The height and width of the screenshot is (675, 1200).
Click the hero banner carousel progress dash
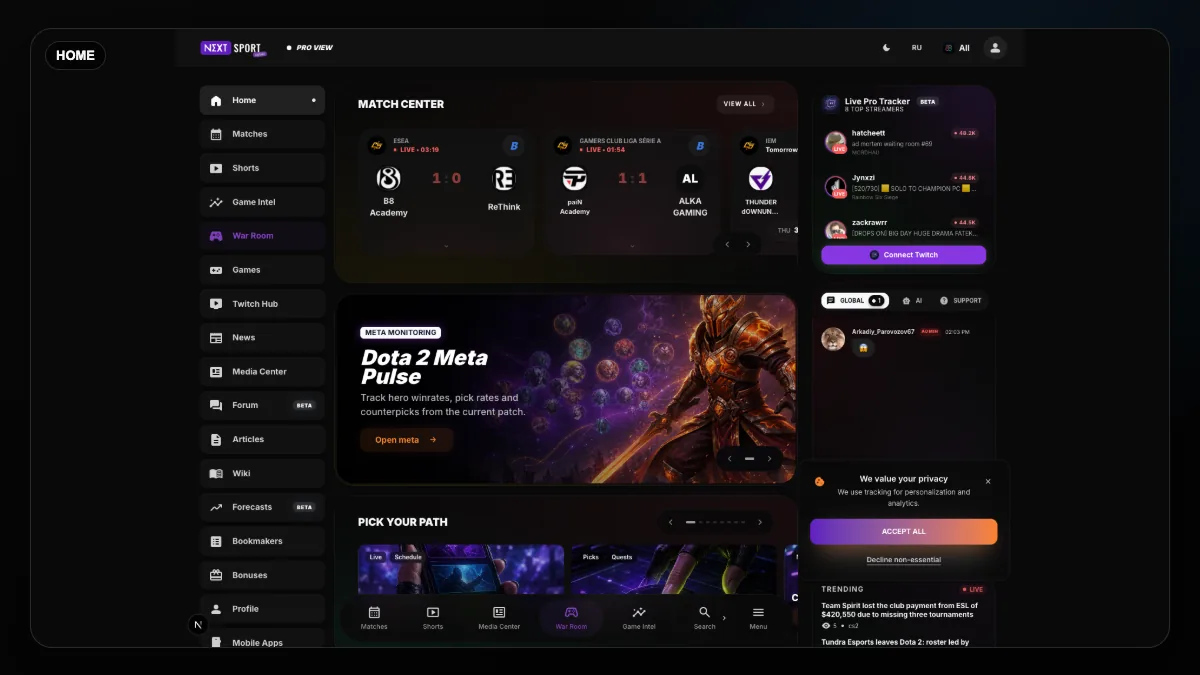point(749,459)
